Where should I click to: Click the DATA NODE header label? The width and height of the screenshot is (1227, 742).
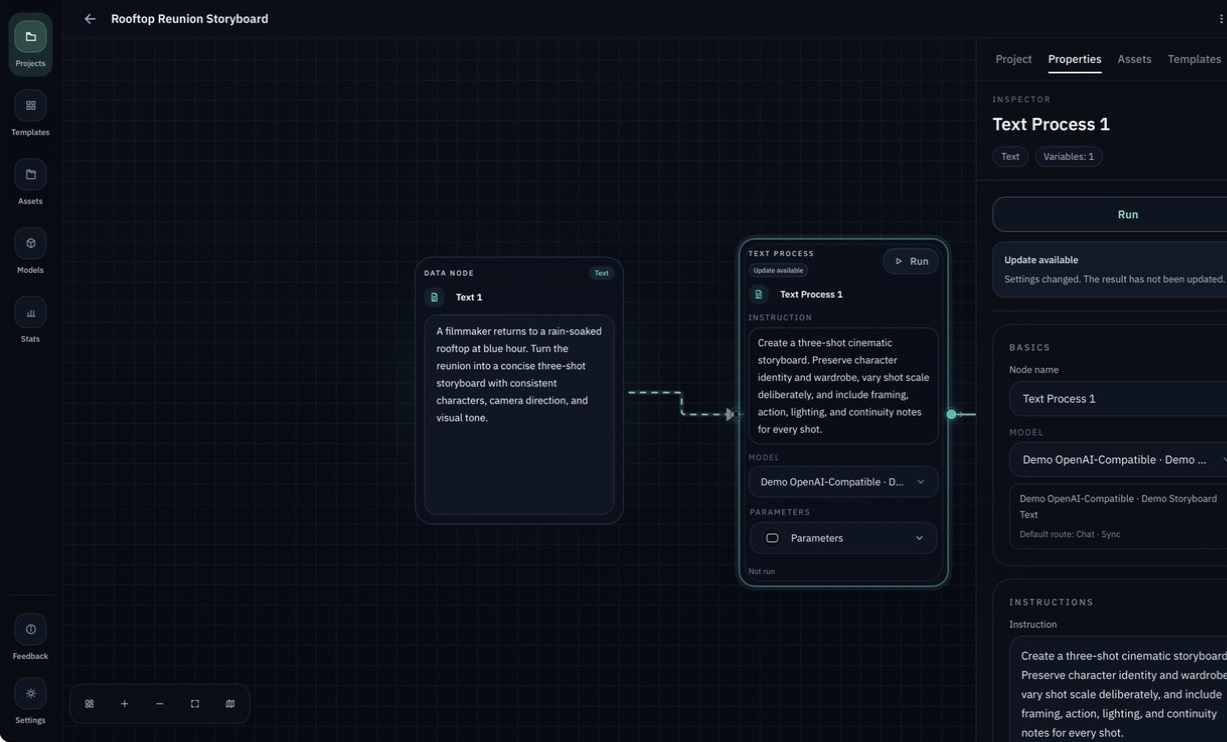pyautogui.click(x=449, y=273)
